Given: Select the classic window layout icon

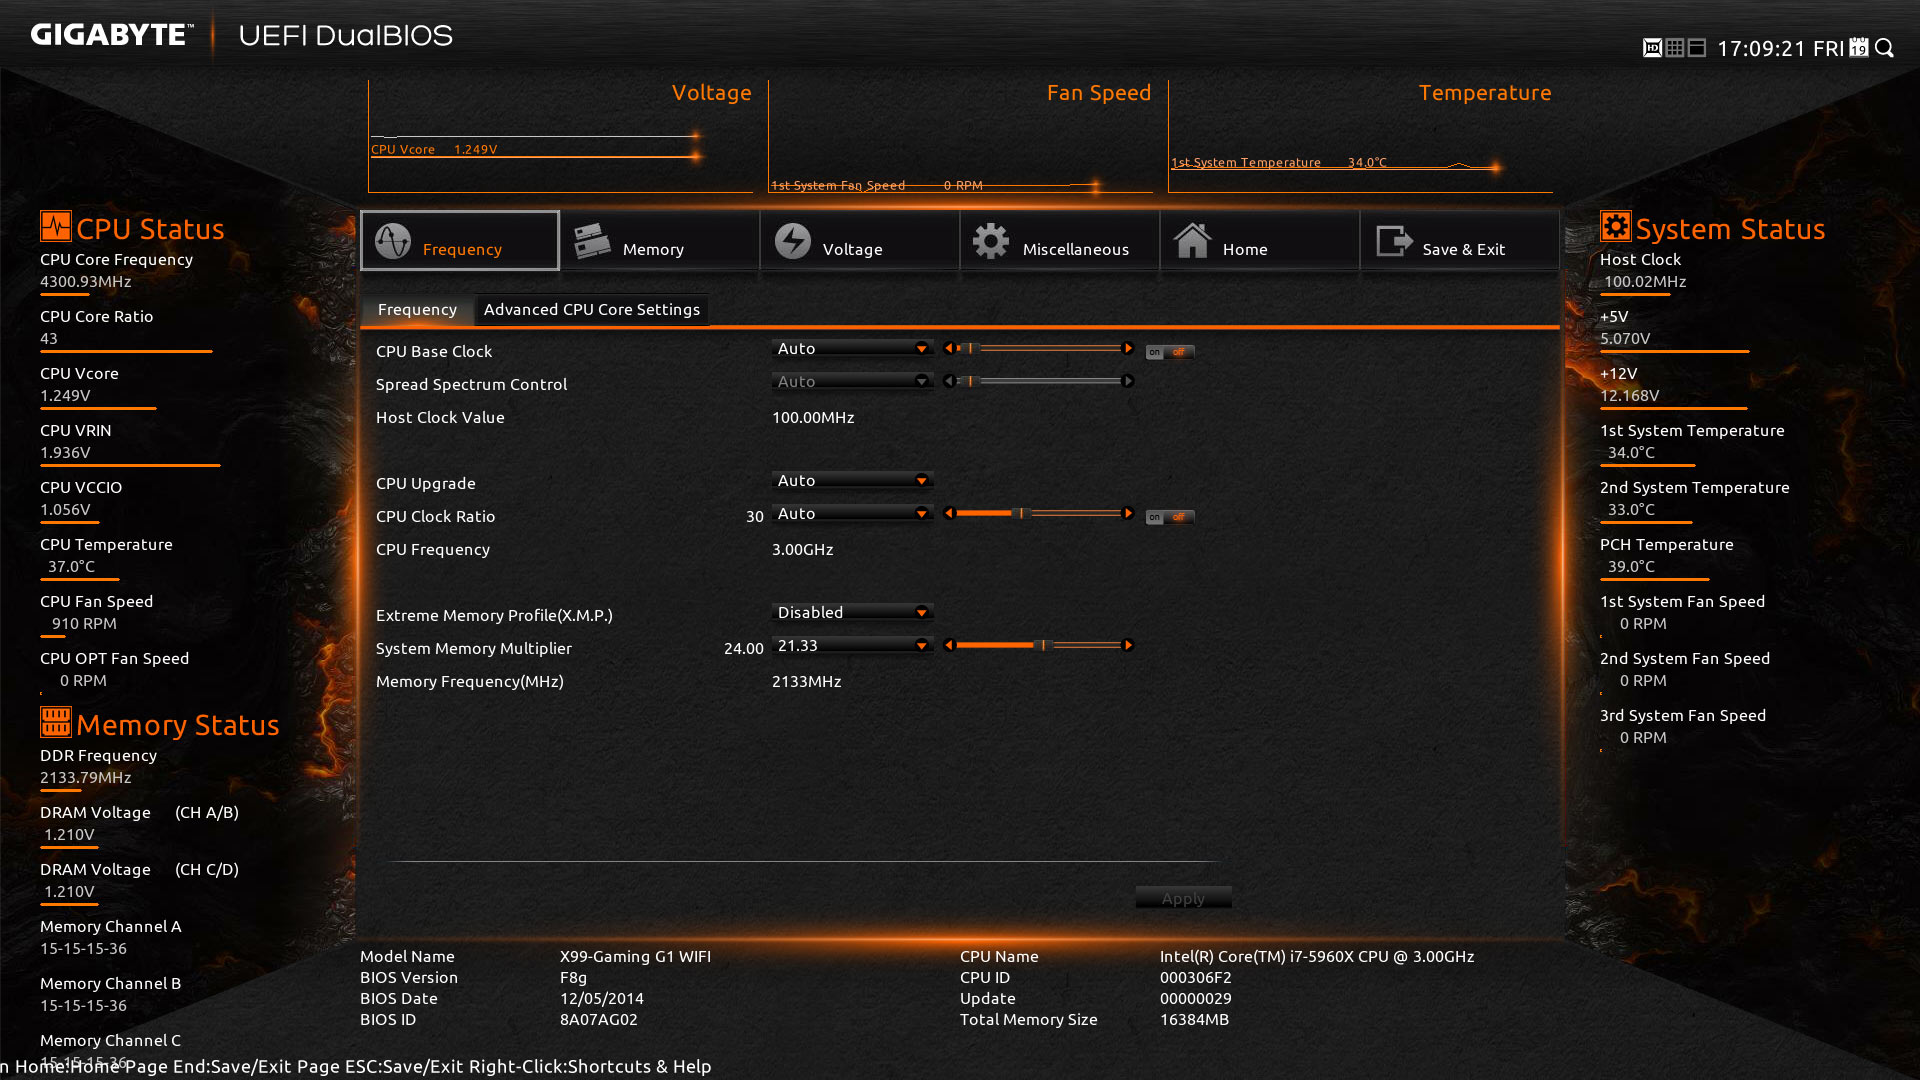Looking at the screenshot, I should [1697, 48].
